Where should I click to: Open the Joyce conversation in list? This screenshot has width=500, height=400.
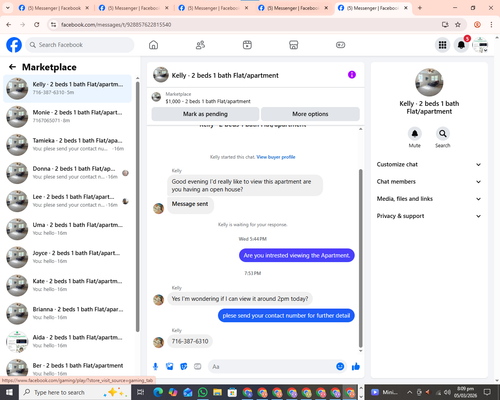67,257
